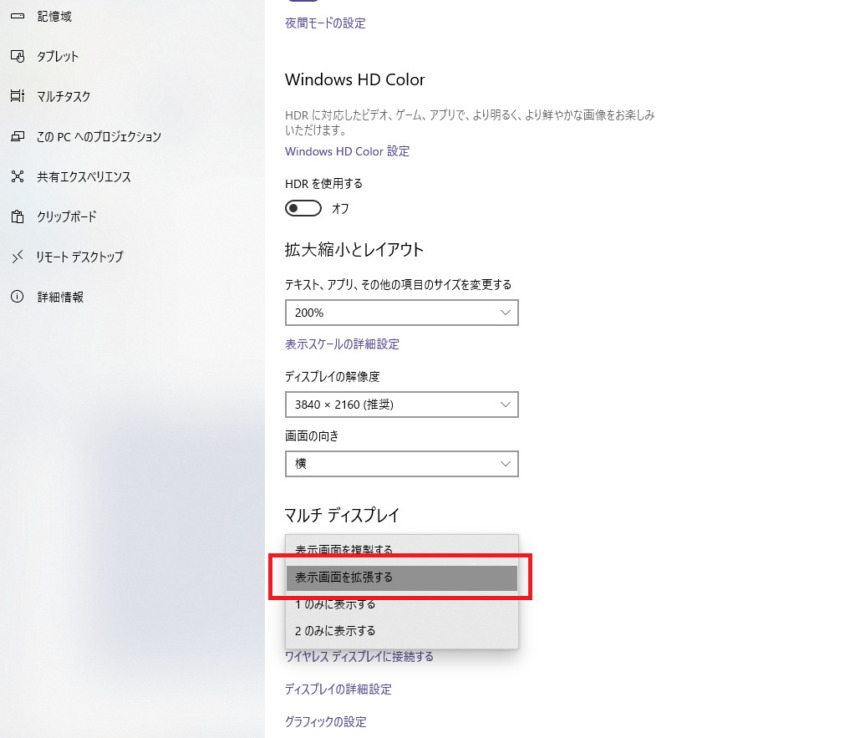Image resolution: width=860 pixels, height=738 pixels.
Task: Click the クリップボード clipboard icon
Action: coord(18,217)
